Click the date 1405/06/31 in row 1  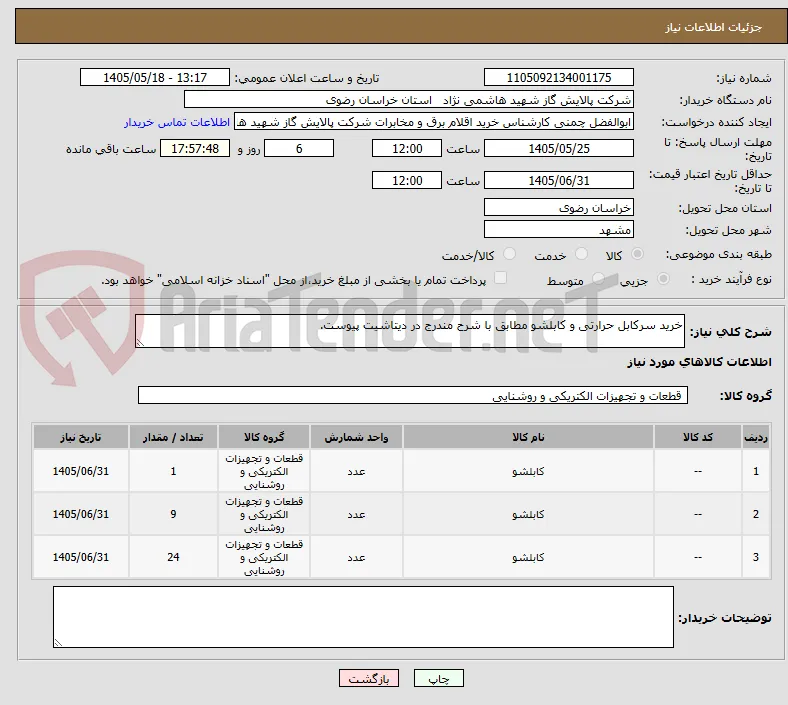81,471
